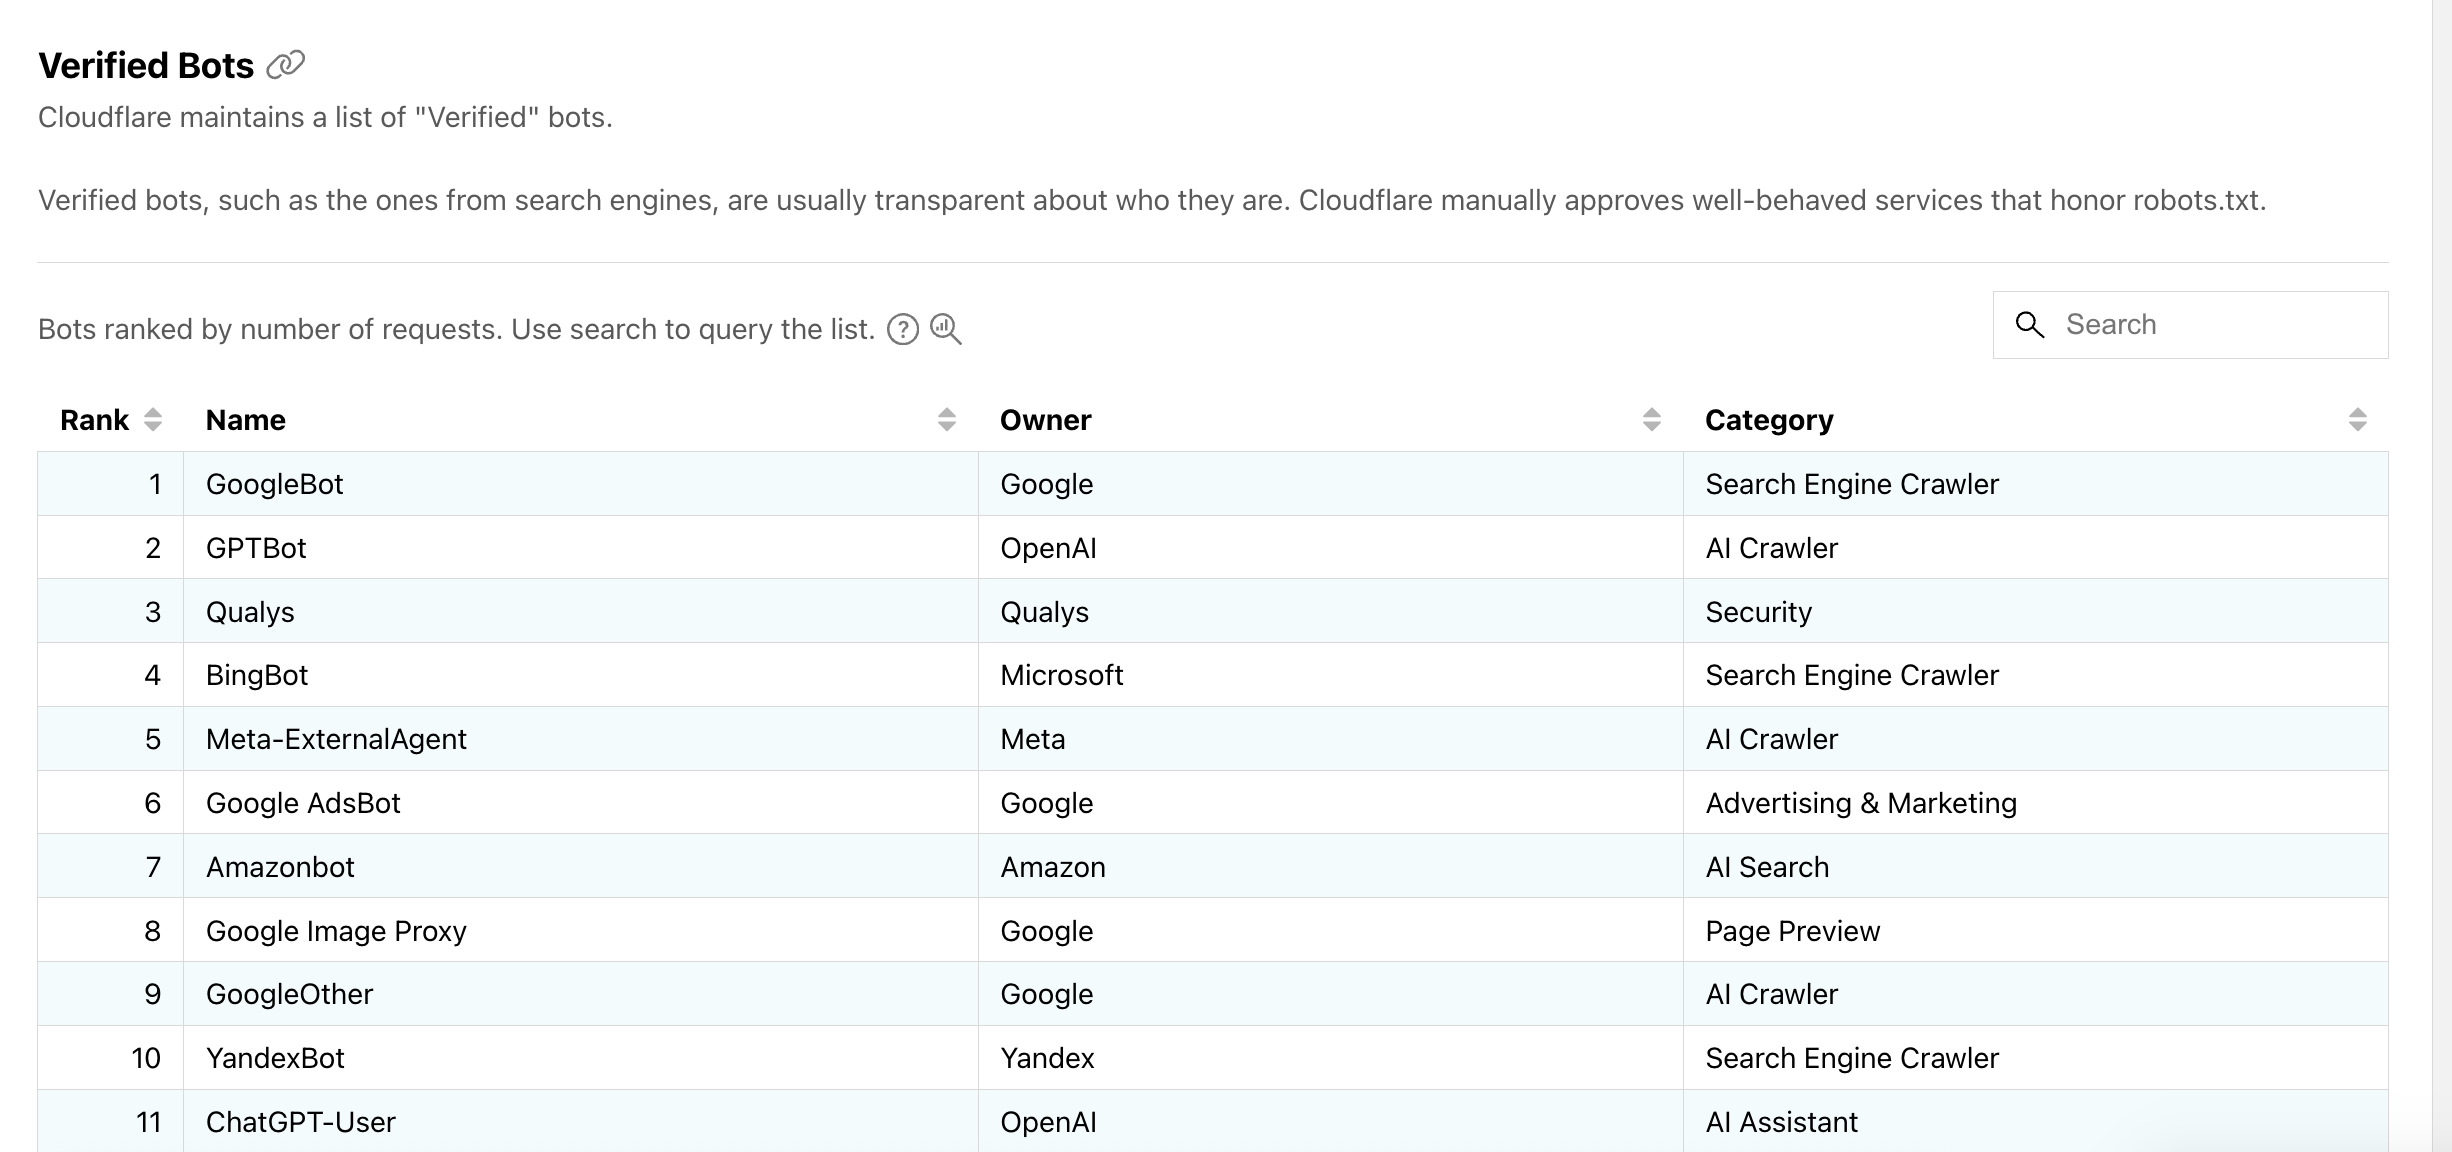This screenshot has height=1152, width=2452.
Task: Sort table by Category column arrows
Action: (x=2357, y=420)
